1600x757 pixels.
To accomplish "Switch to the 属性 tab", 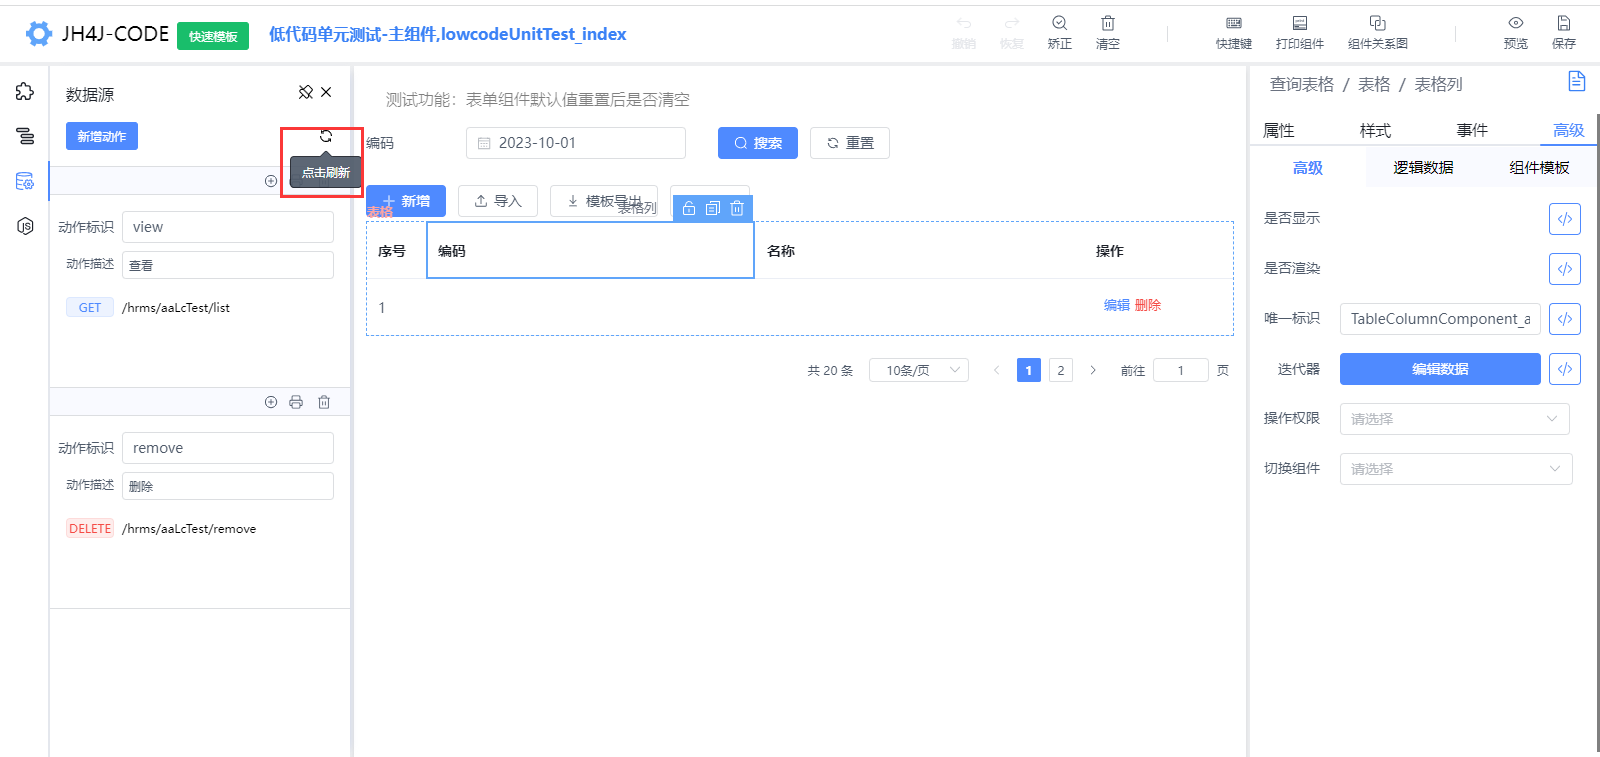I will (x=1279, y=130).
